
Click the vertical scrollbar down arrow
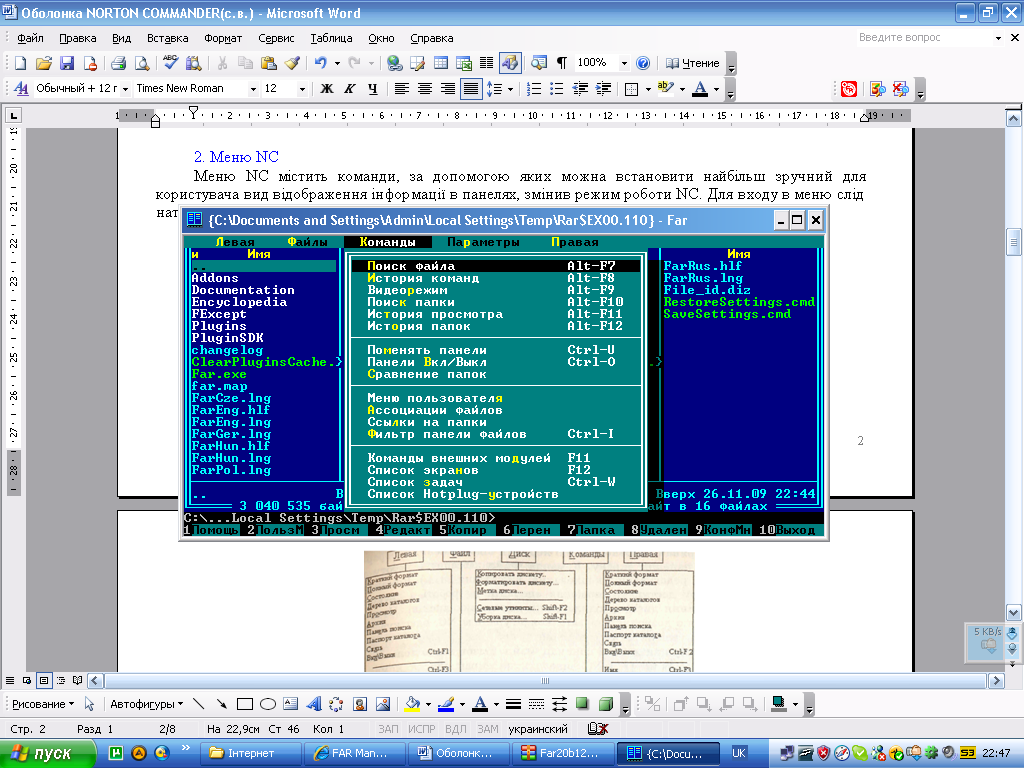pyautogui.click(x=1014, y=613)
